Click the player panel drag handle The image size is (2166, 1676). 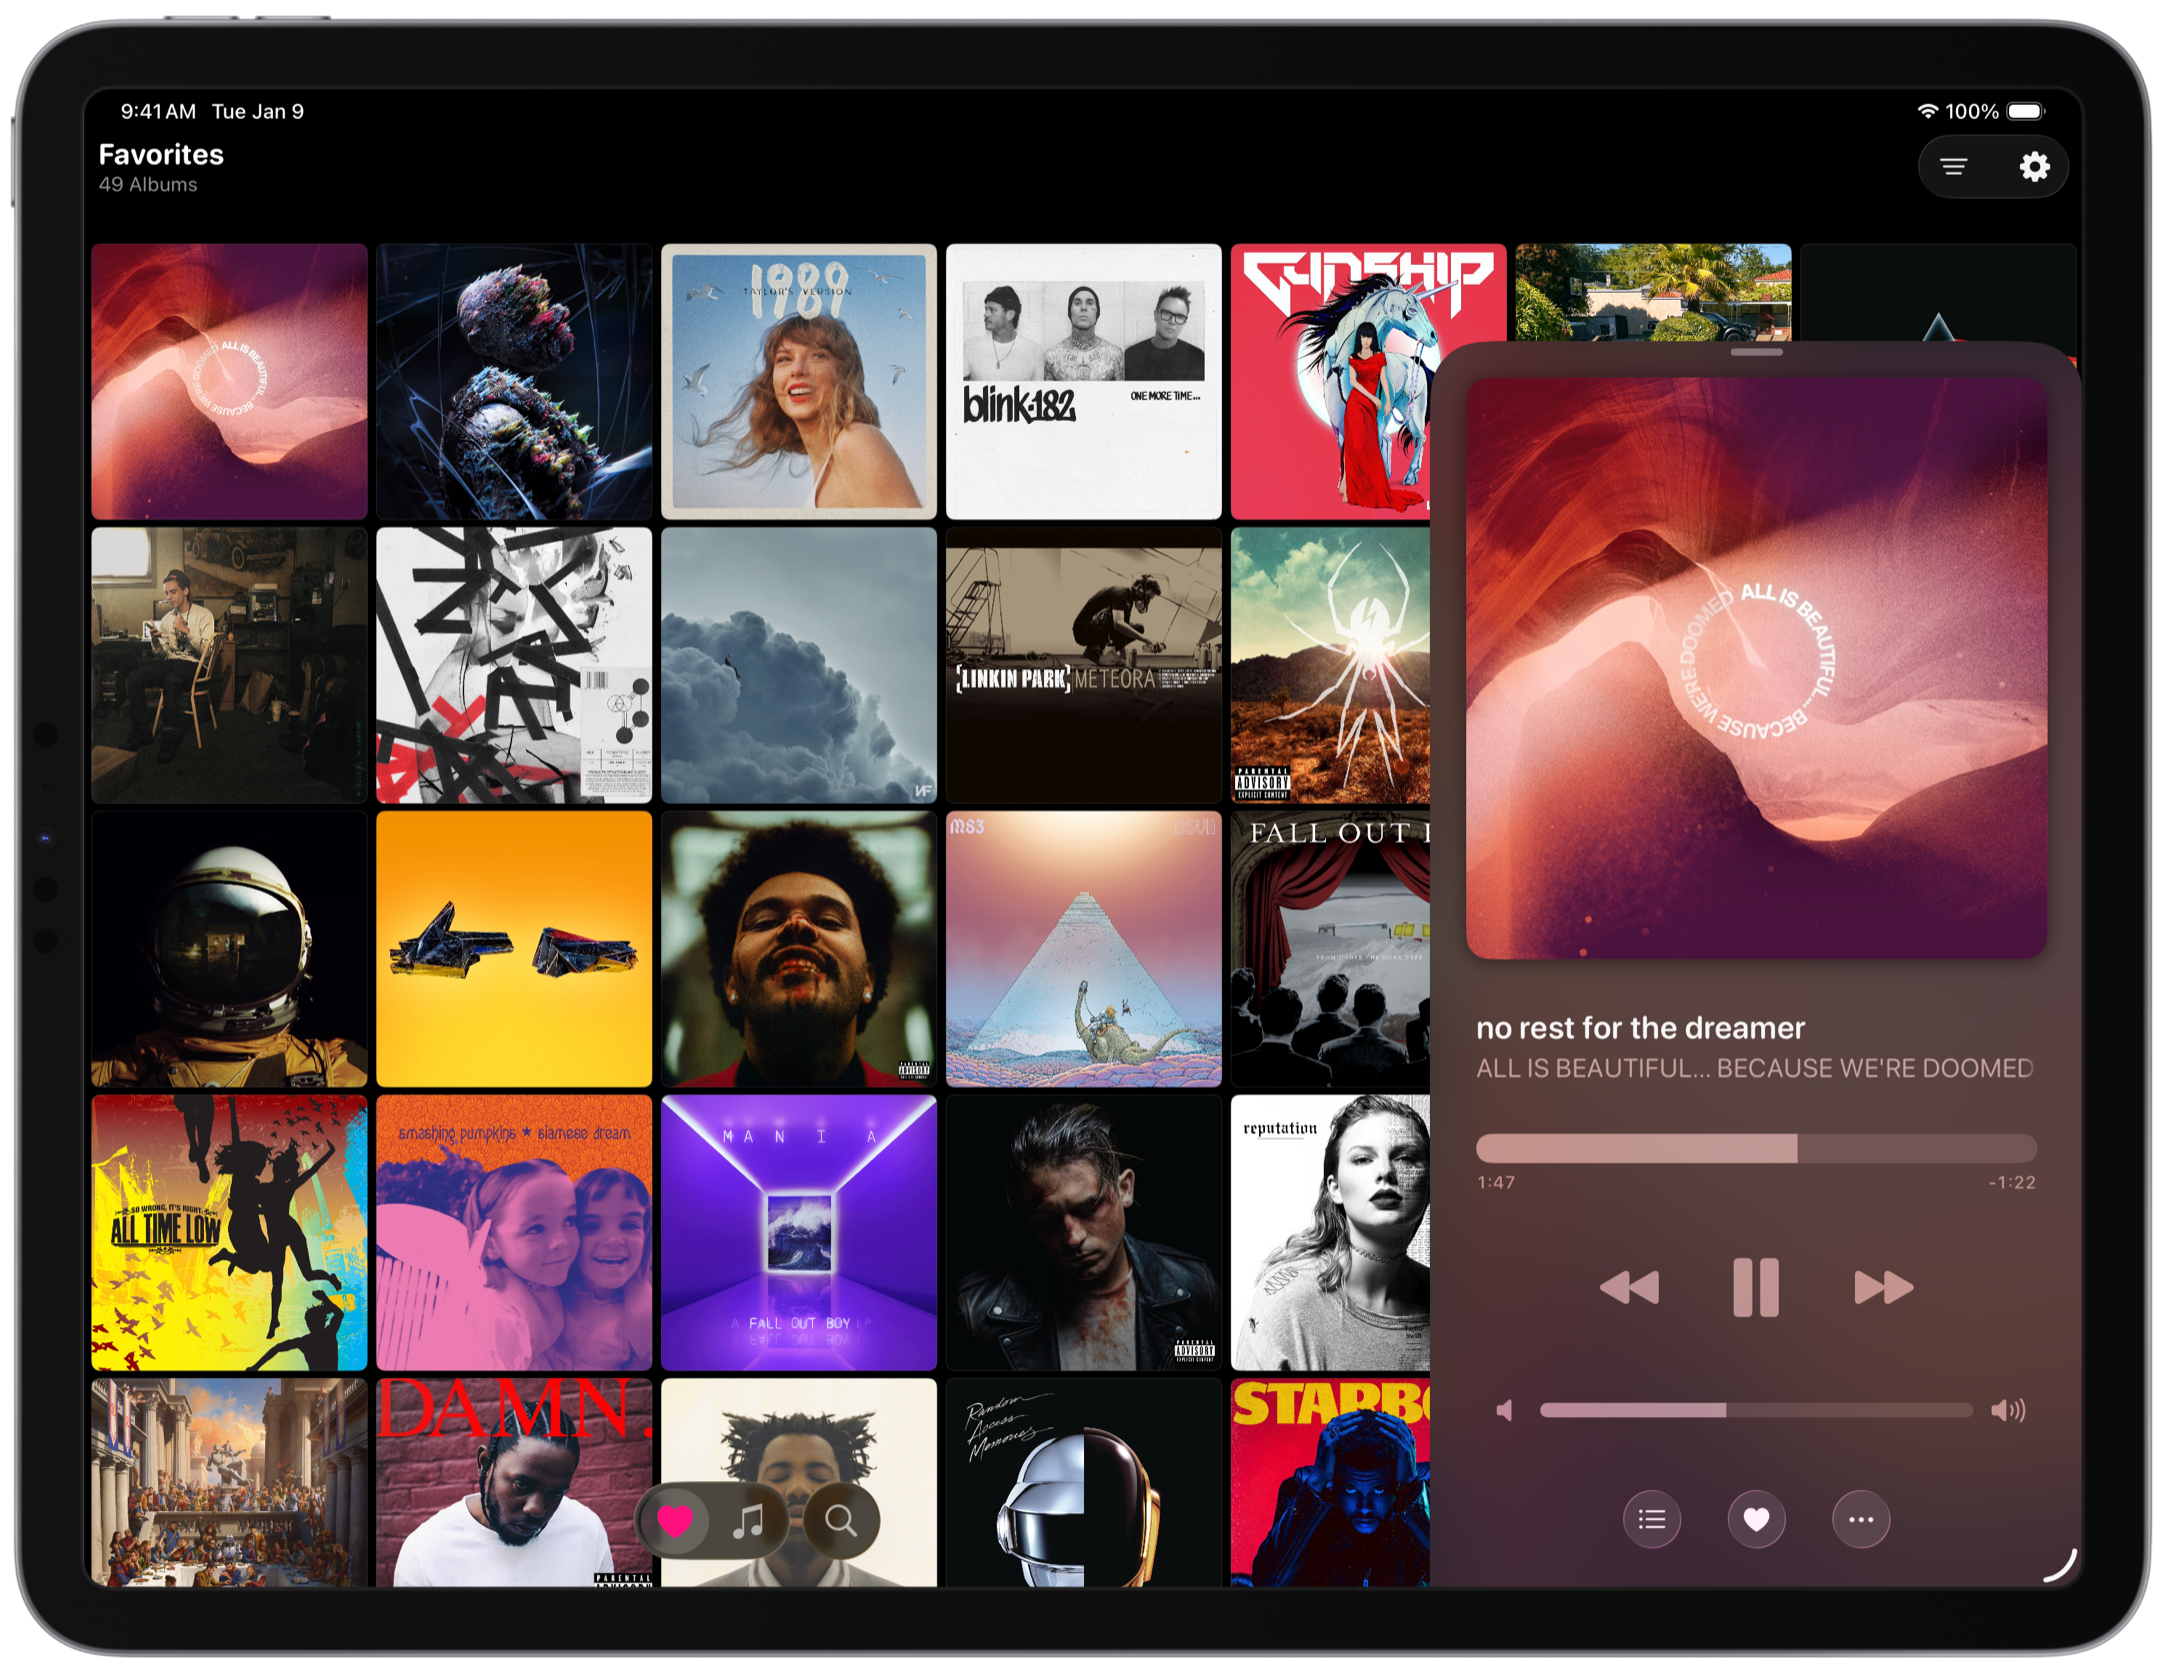[x=1756, y=352]
